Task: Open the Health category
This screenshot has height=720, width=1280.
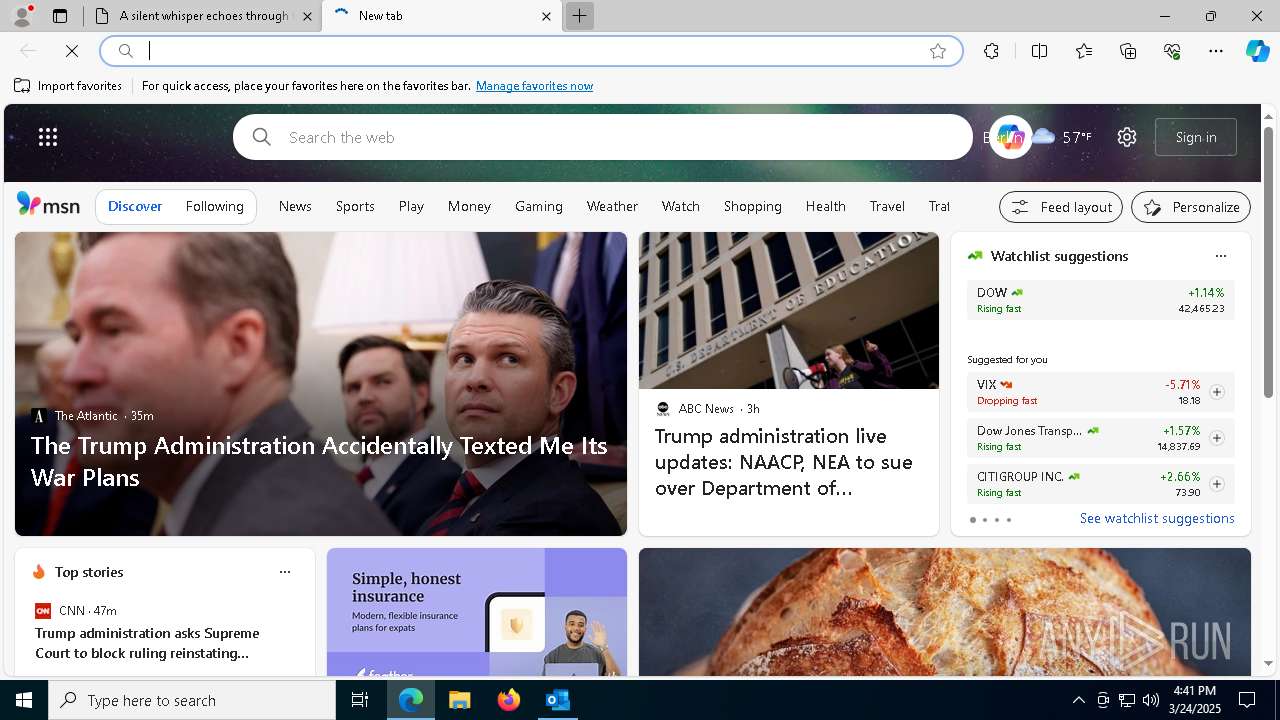Action: click(x=826, y=206)
